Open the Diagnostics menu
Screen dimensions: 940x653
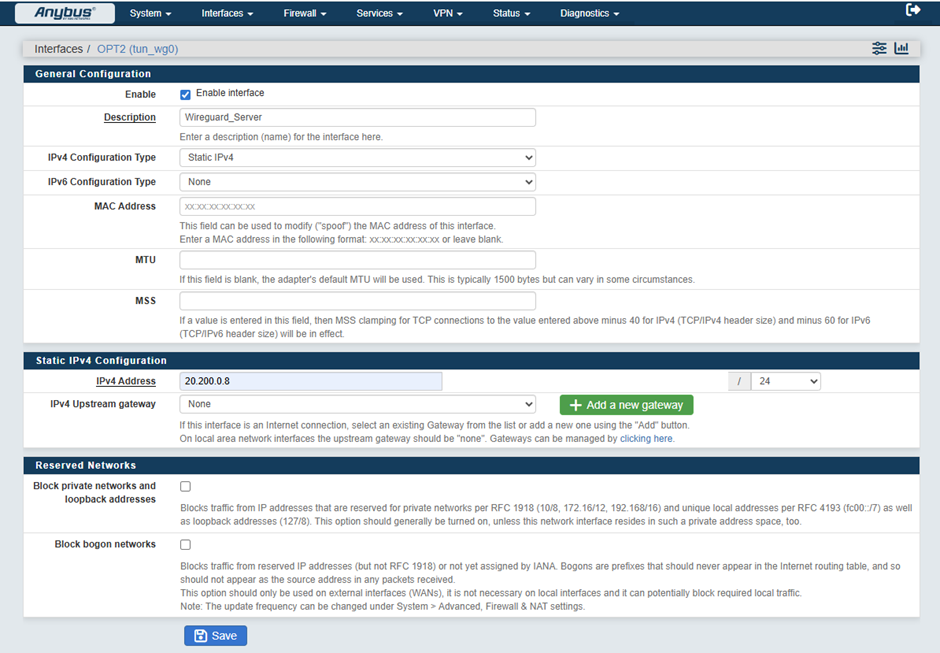click(x=589, y=14)
